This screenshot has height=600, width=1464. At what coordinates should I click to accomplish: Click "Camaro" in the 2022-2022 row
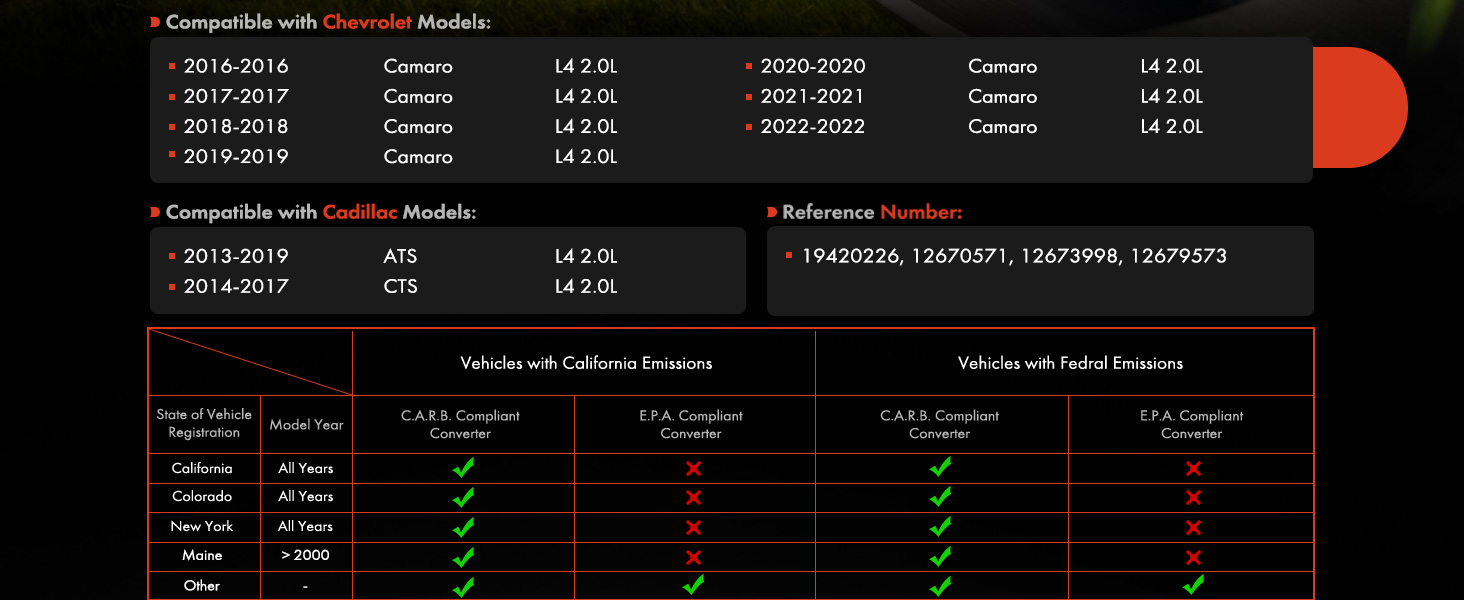click(x=1003, y=126)
